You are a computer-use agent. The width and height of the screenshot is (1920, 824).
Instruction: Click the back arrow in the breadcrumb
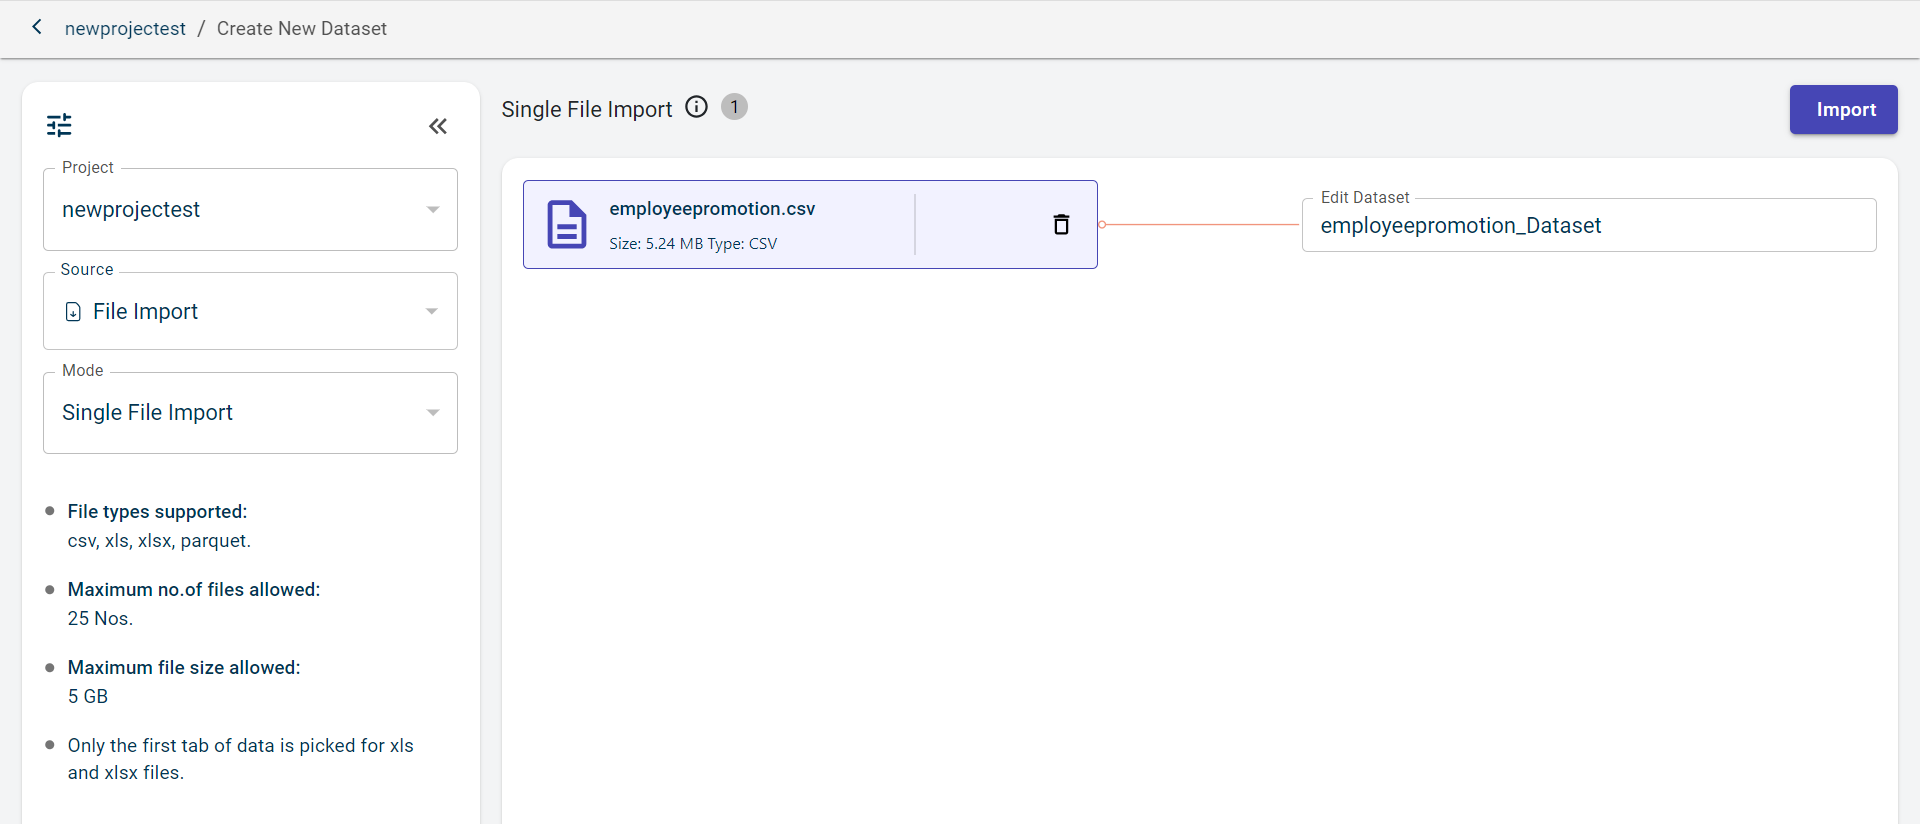[37, 27]
